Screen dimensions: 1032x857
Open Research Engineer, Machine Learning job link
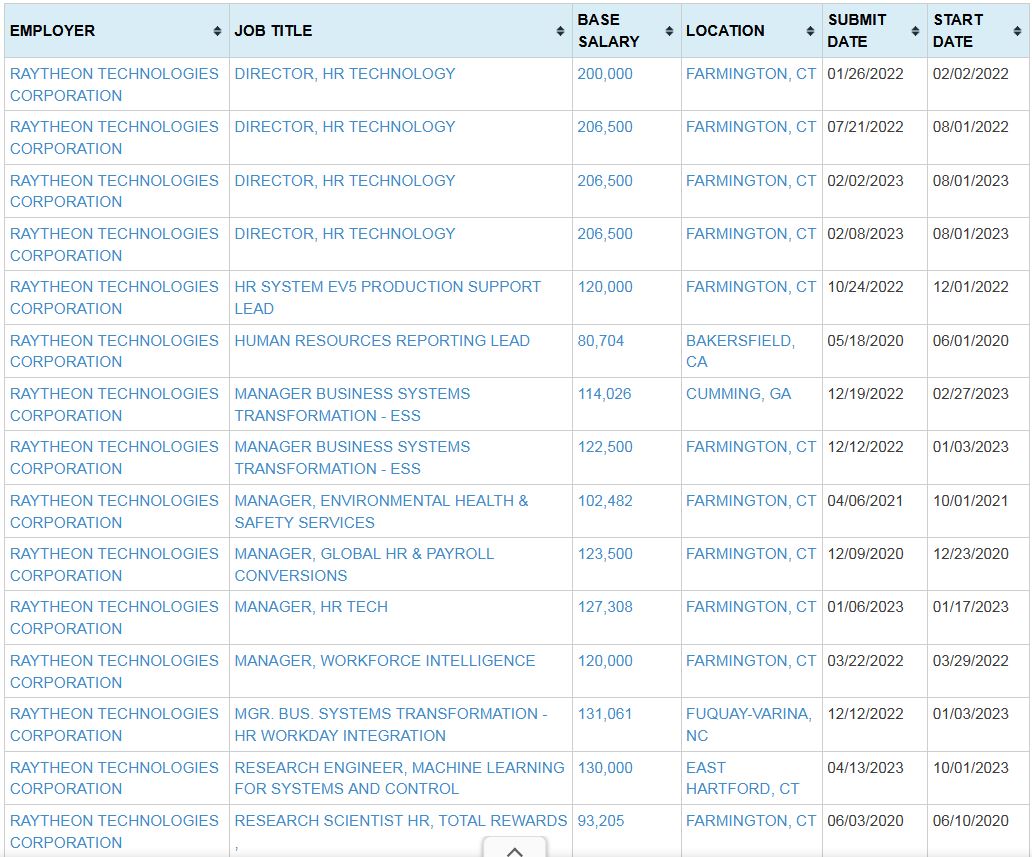pos(399,778)
